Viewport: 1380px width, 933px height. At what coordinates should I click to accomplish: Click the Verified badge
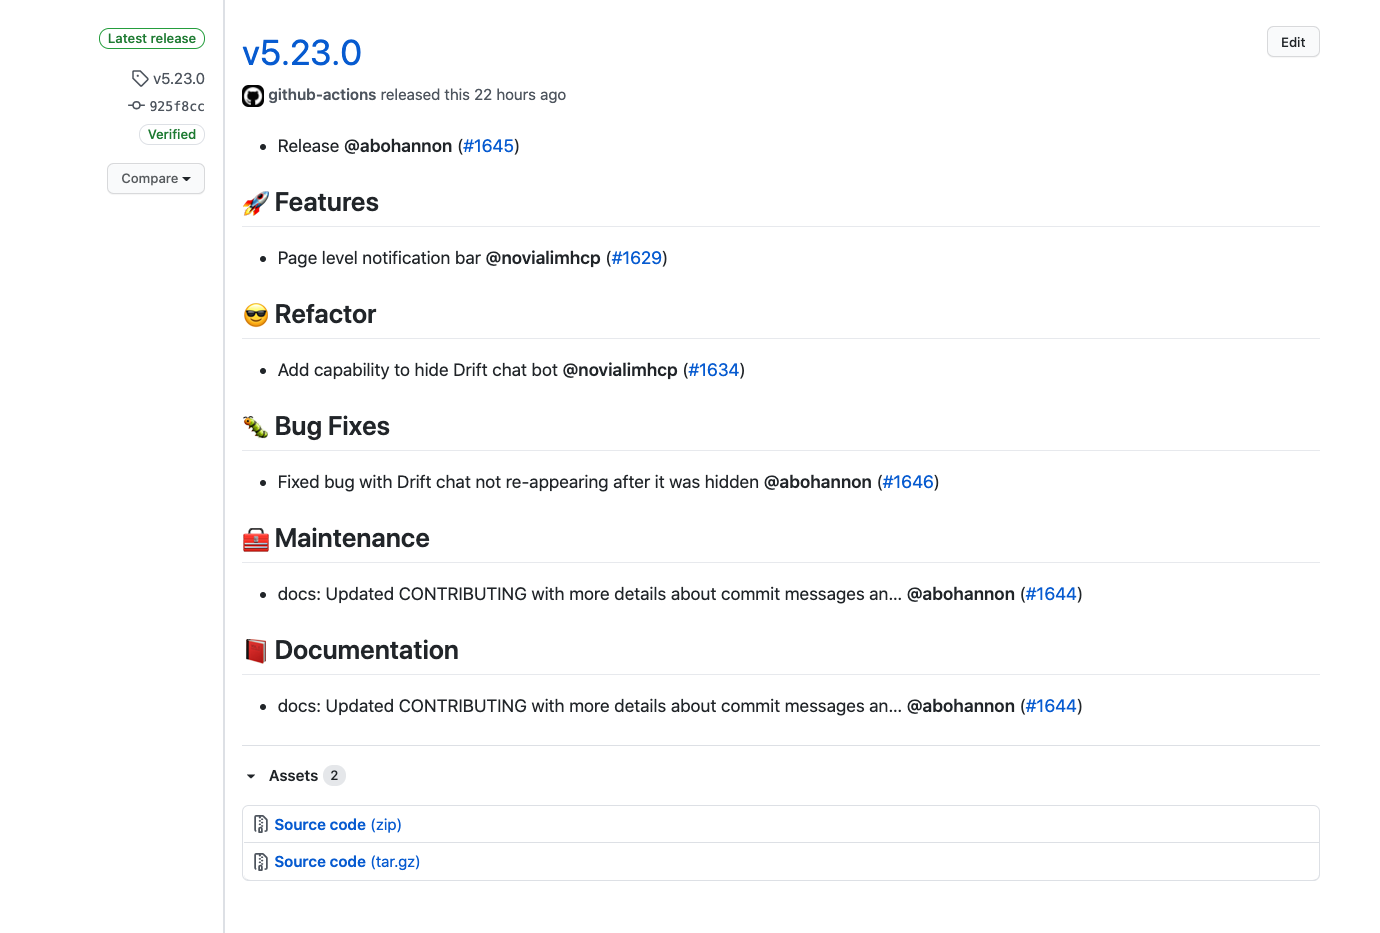point(172,134)
